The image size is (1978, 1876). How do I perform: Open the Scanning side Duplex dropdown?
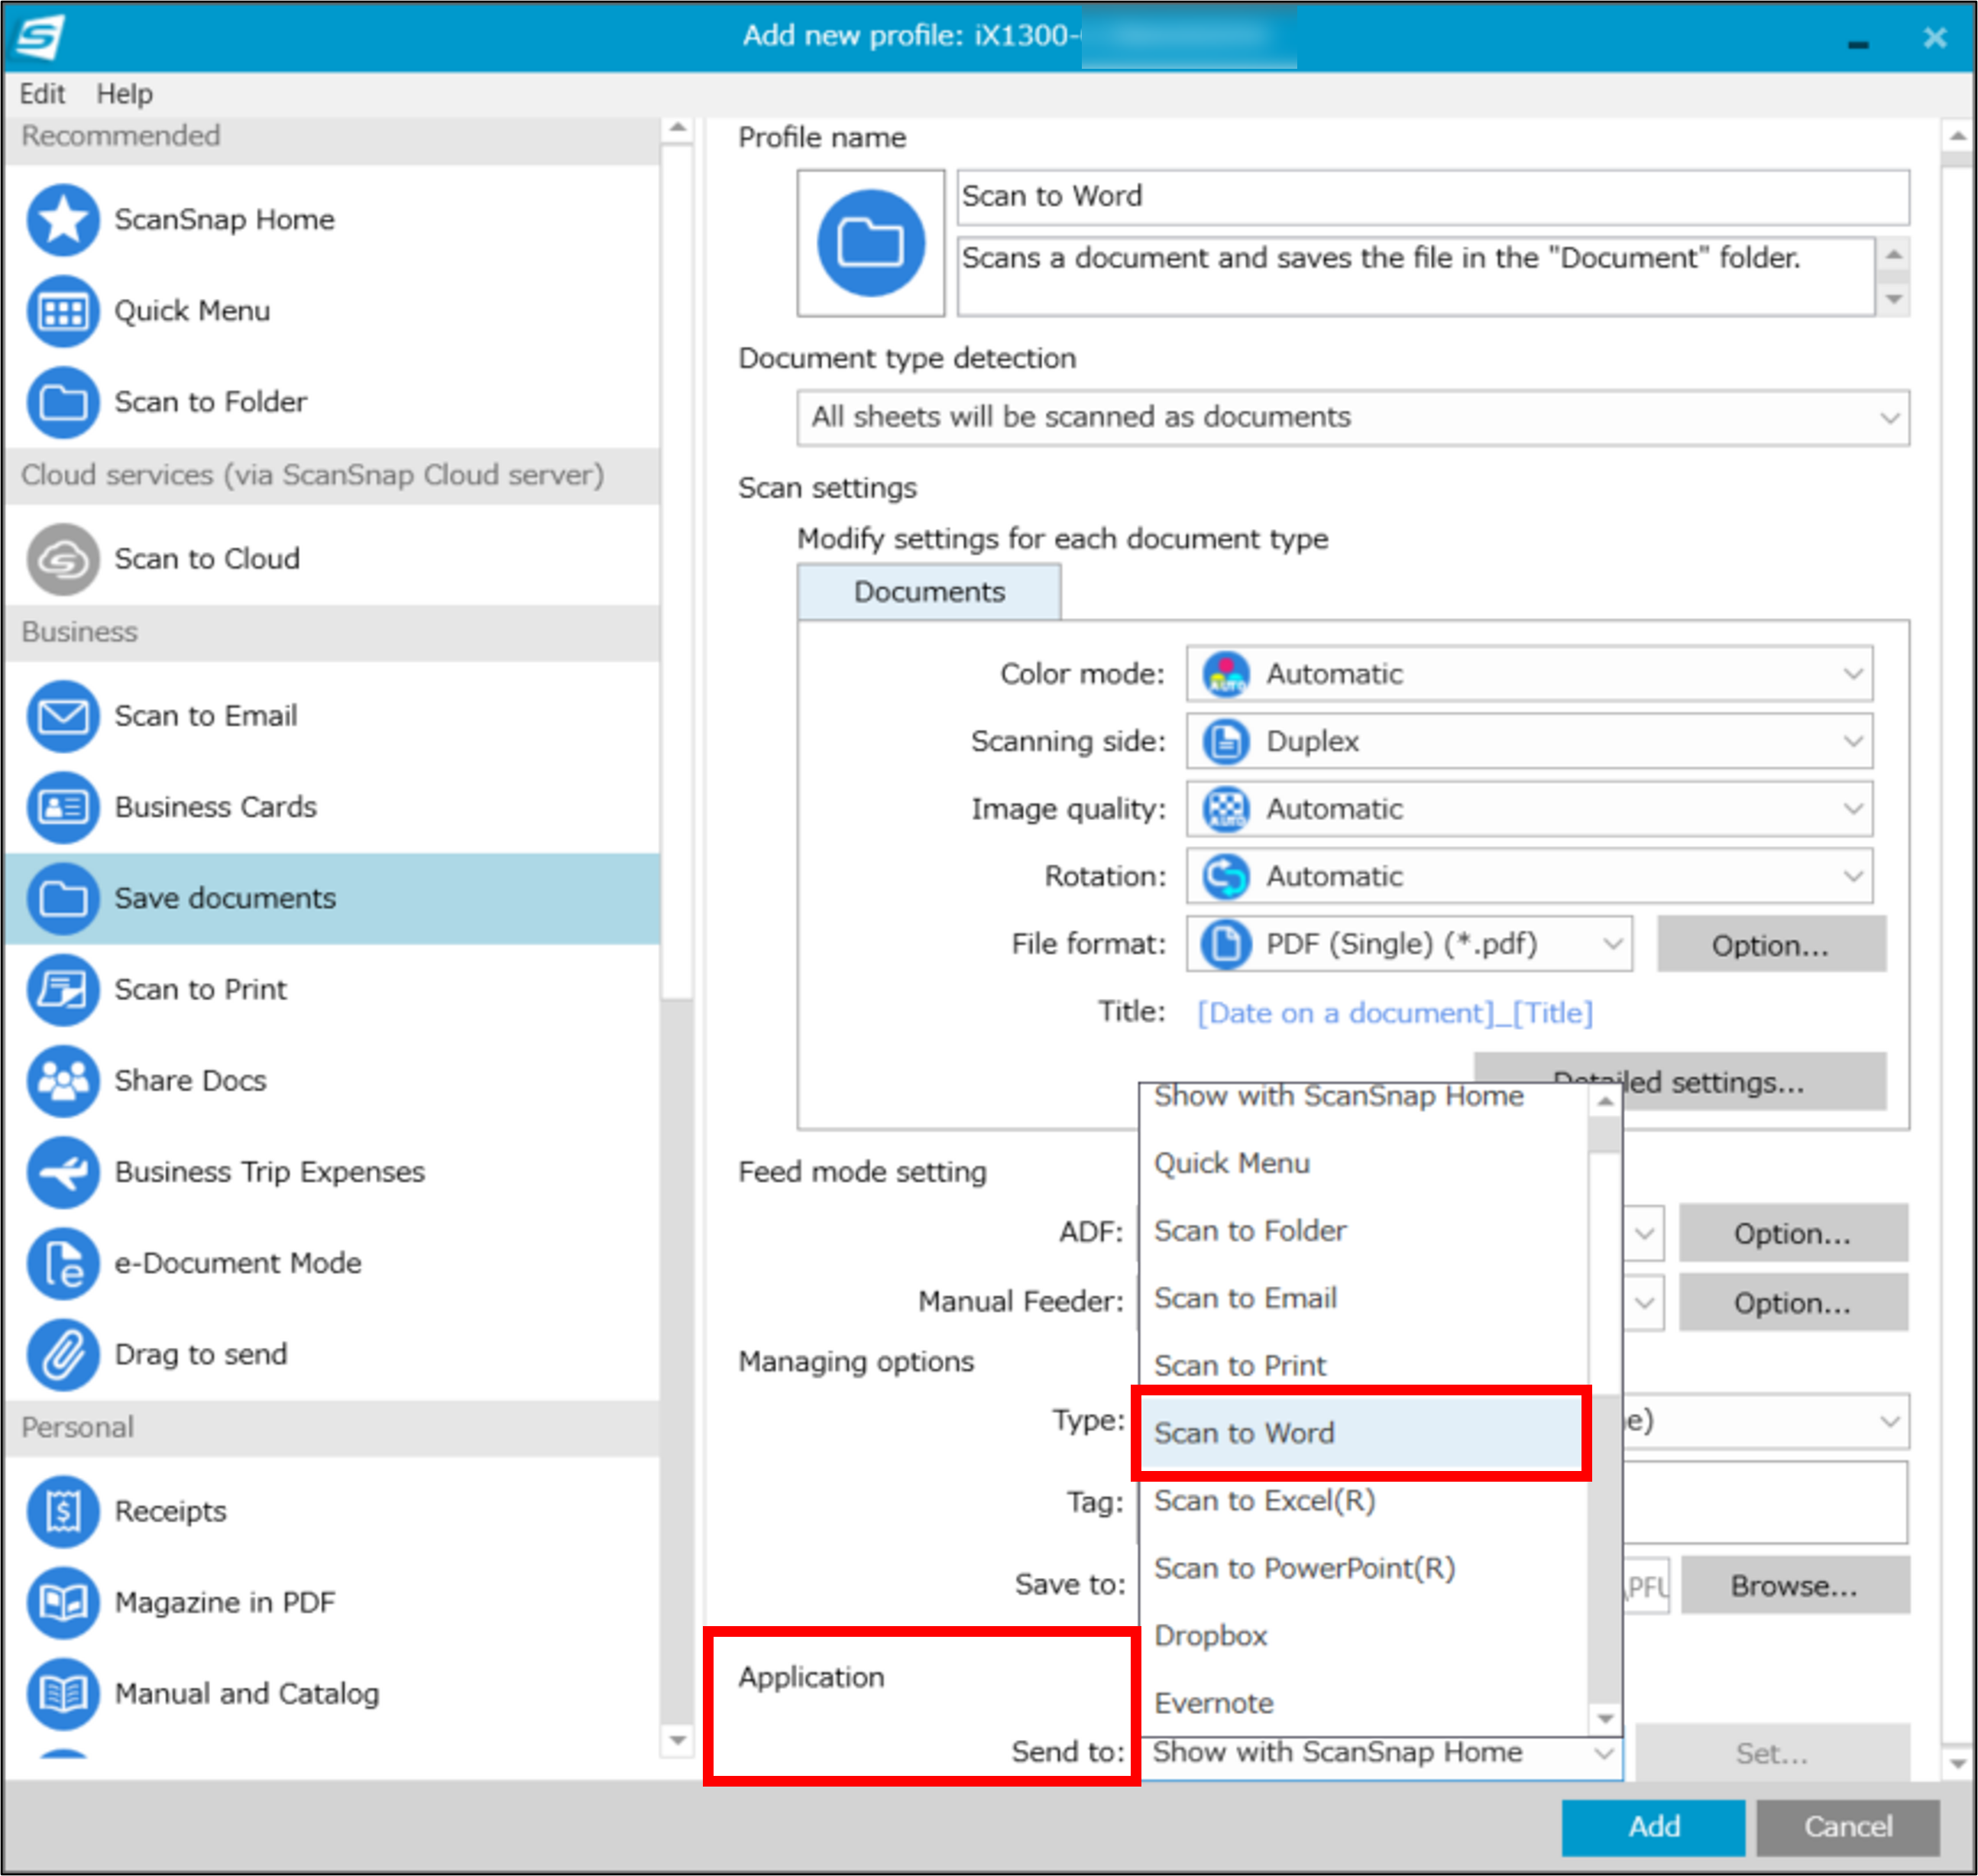[1528, 742]
